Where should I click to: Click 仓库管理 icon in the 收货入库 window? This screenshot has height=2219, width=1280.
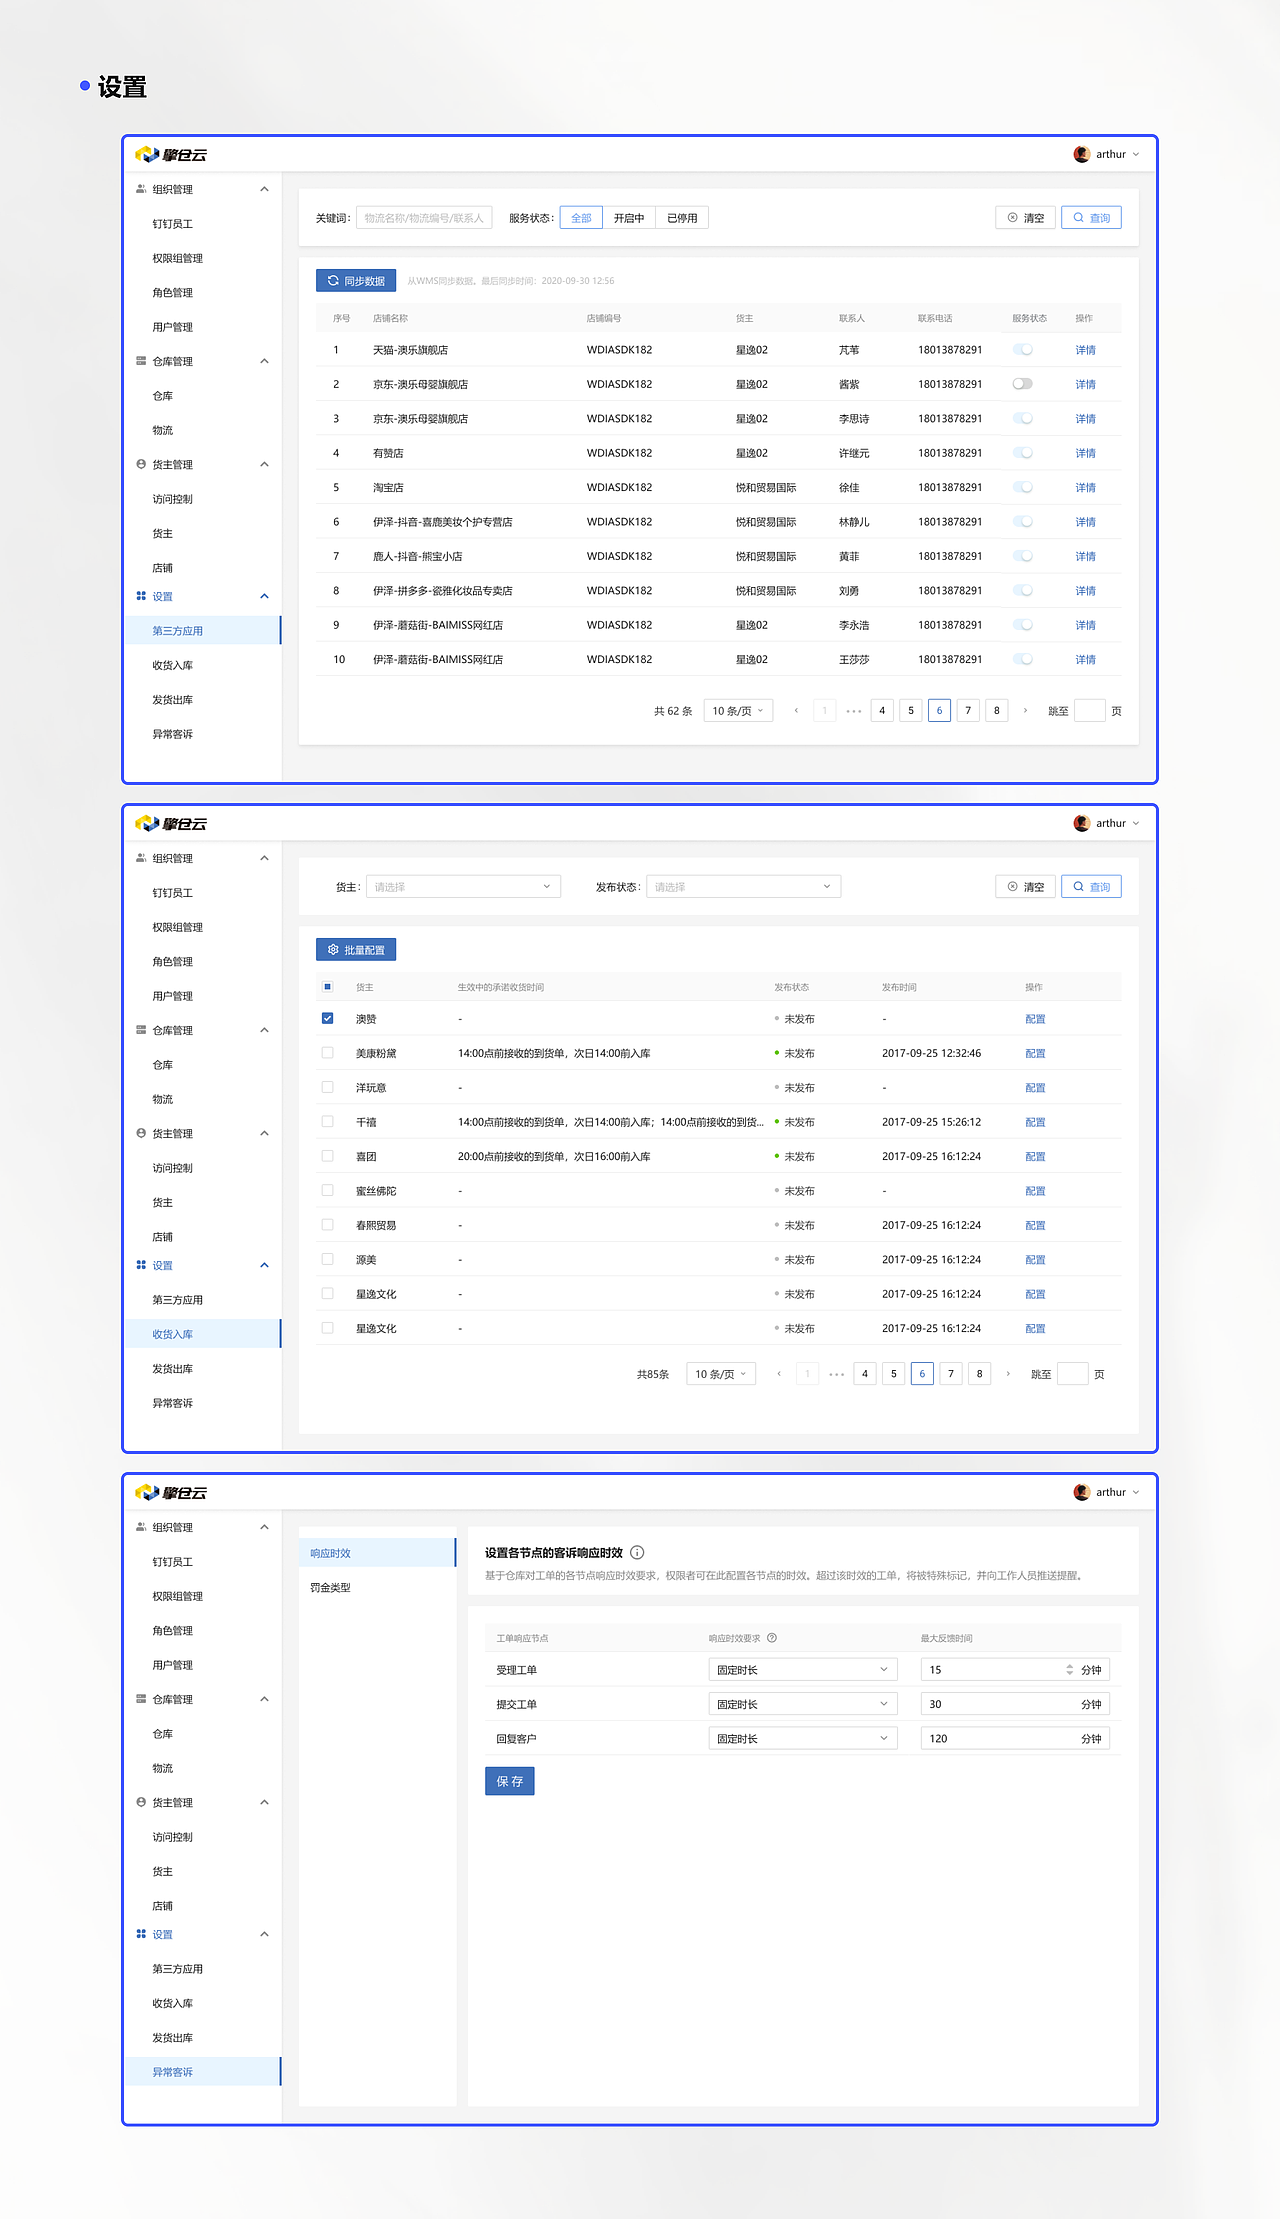pos(141,1030)
